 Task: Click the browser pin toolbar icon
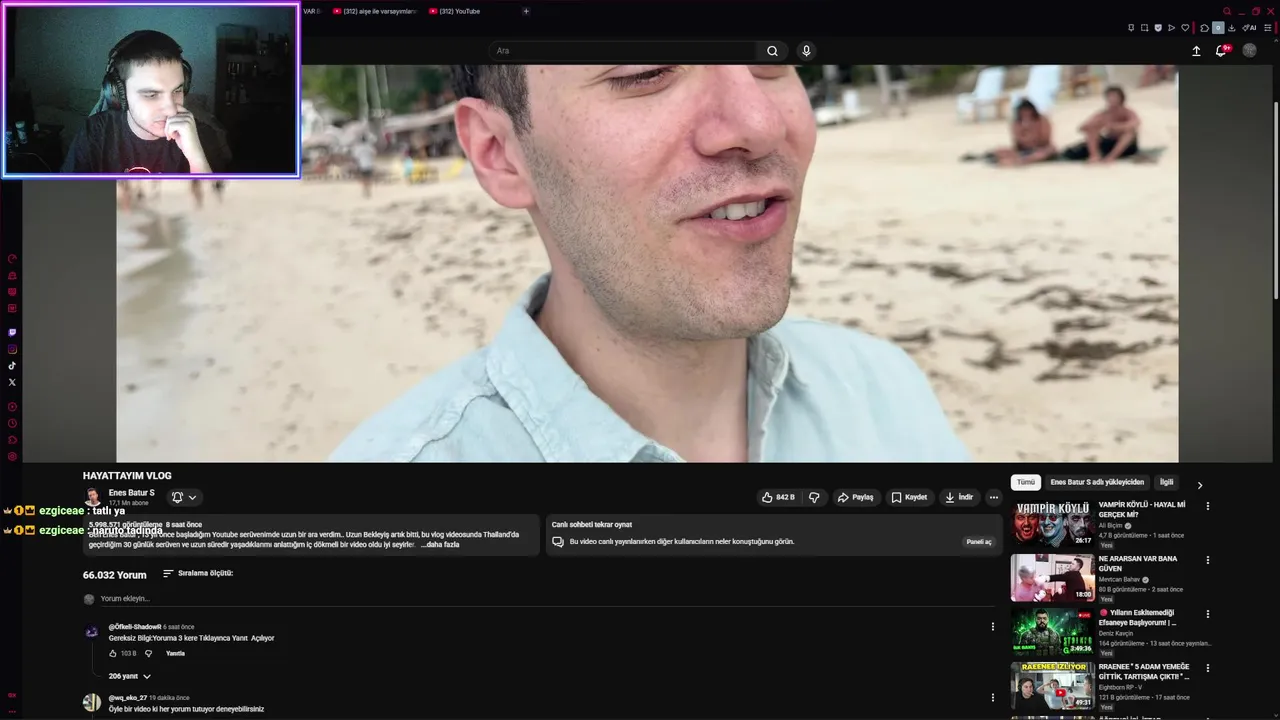pos(1131,28)
